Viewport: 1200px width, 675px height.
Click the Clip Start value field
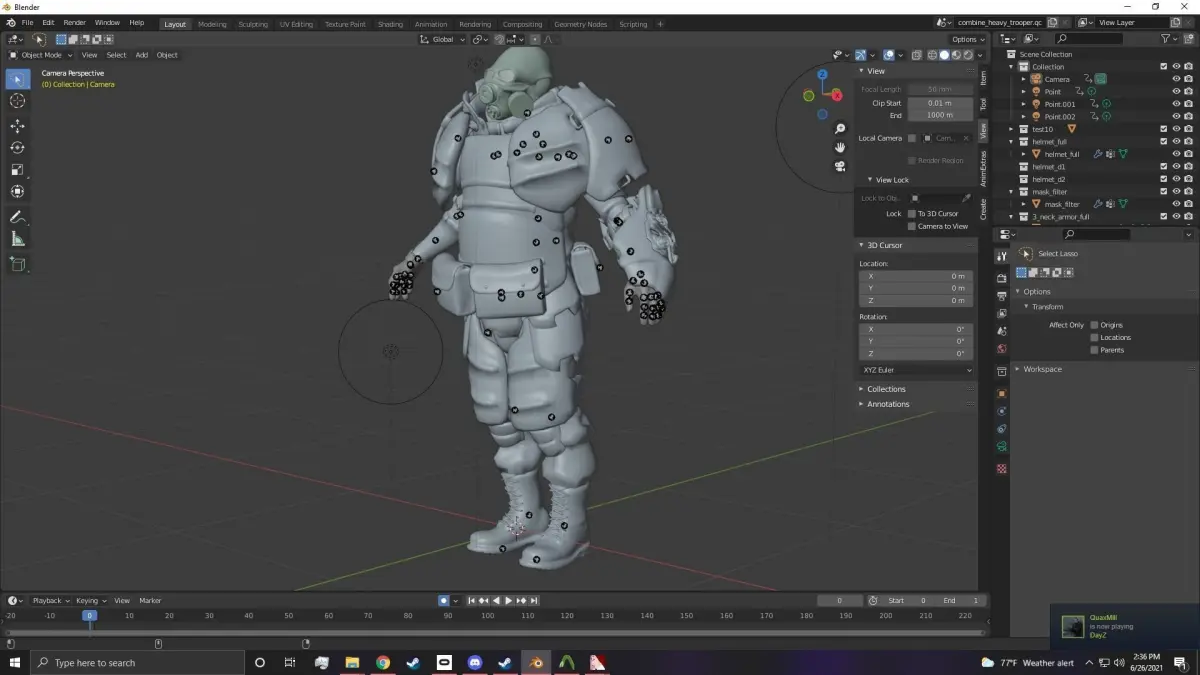coord(940,103)
